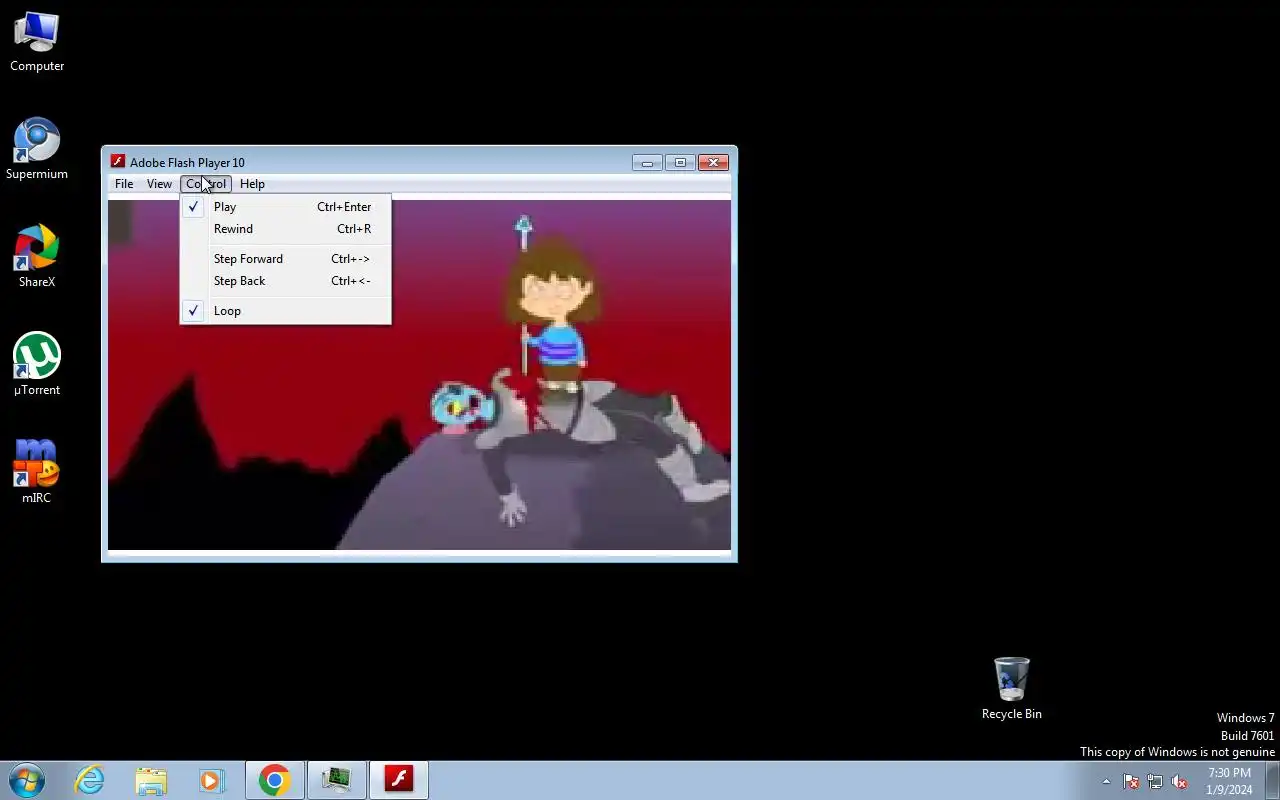Collapse the open Control menu
Screen dimensions: 1280x800
pos(206,184)
